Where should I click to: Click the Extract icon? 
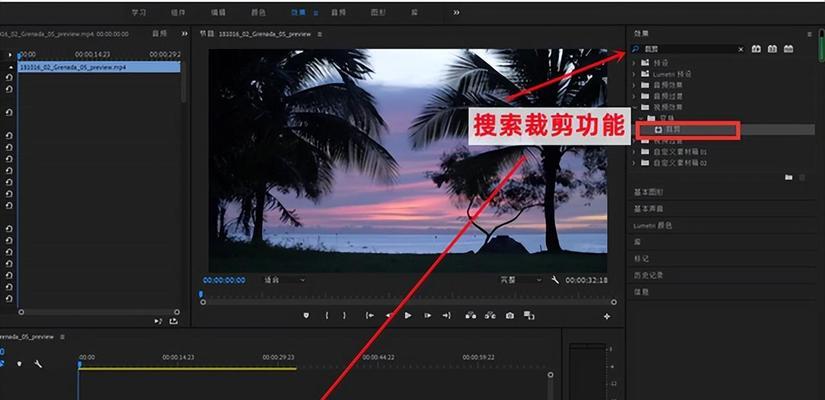click(x=490, y=315)
